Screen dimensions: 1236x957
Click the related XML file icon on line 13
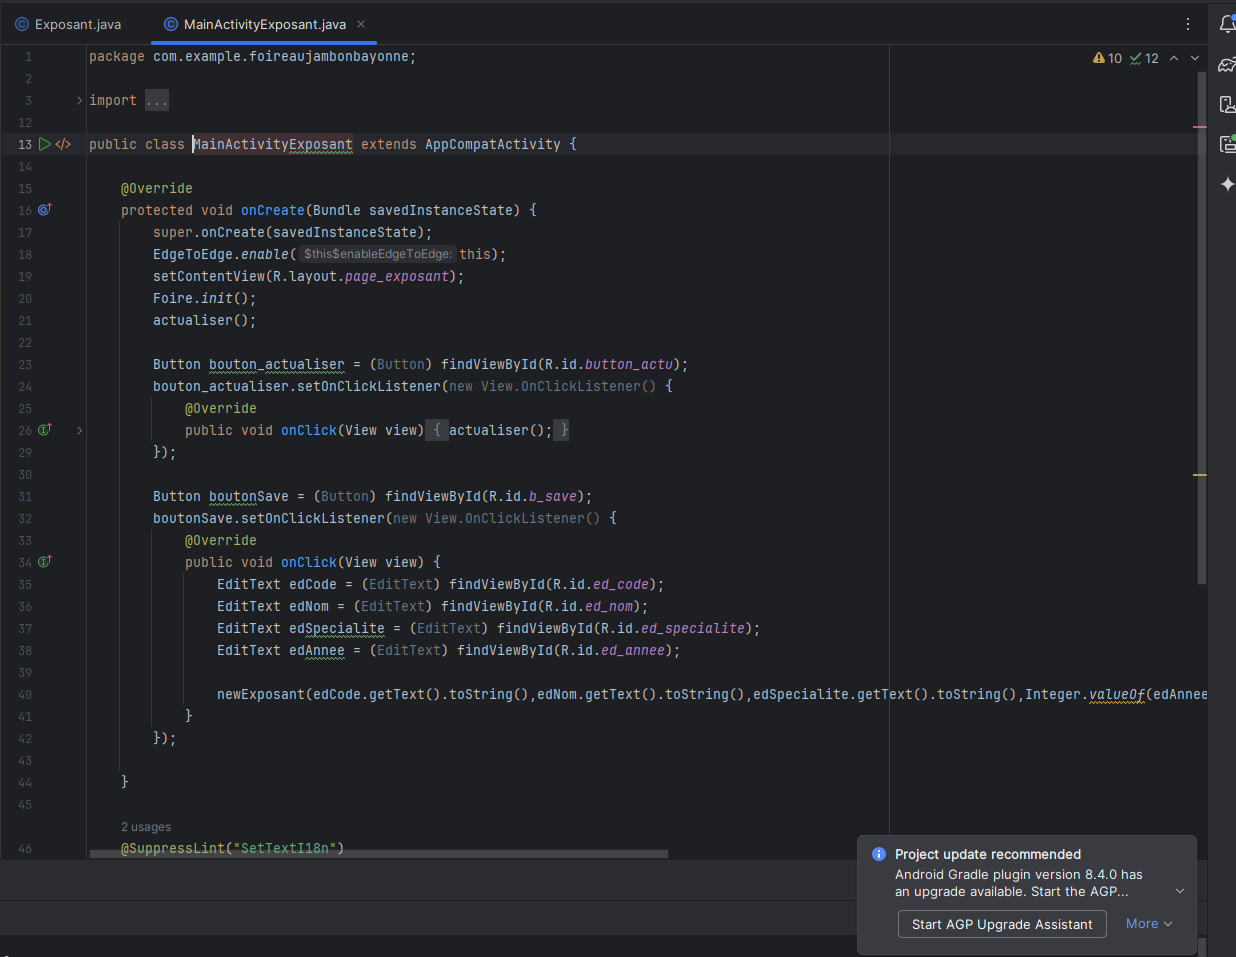tap(63, 144)
